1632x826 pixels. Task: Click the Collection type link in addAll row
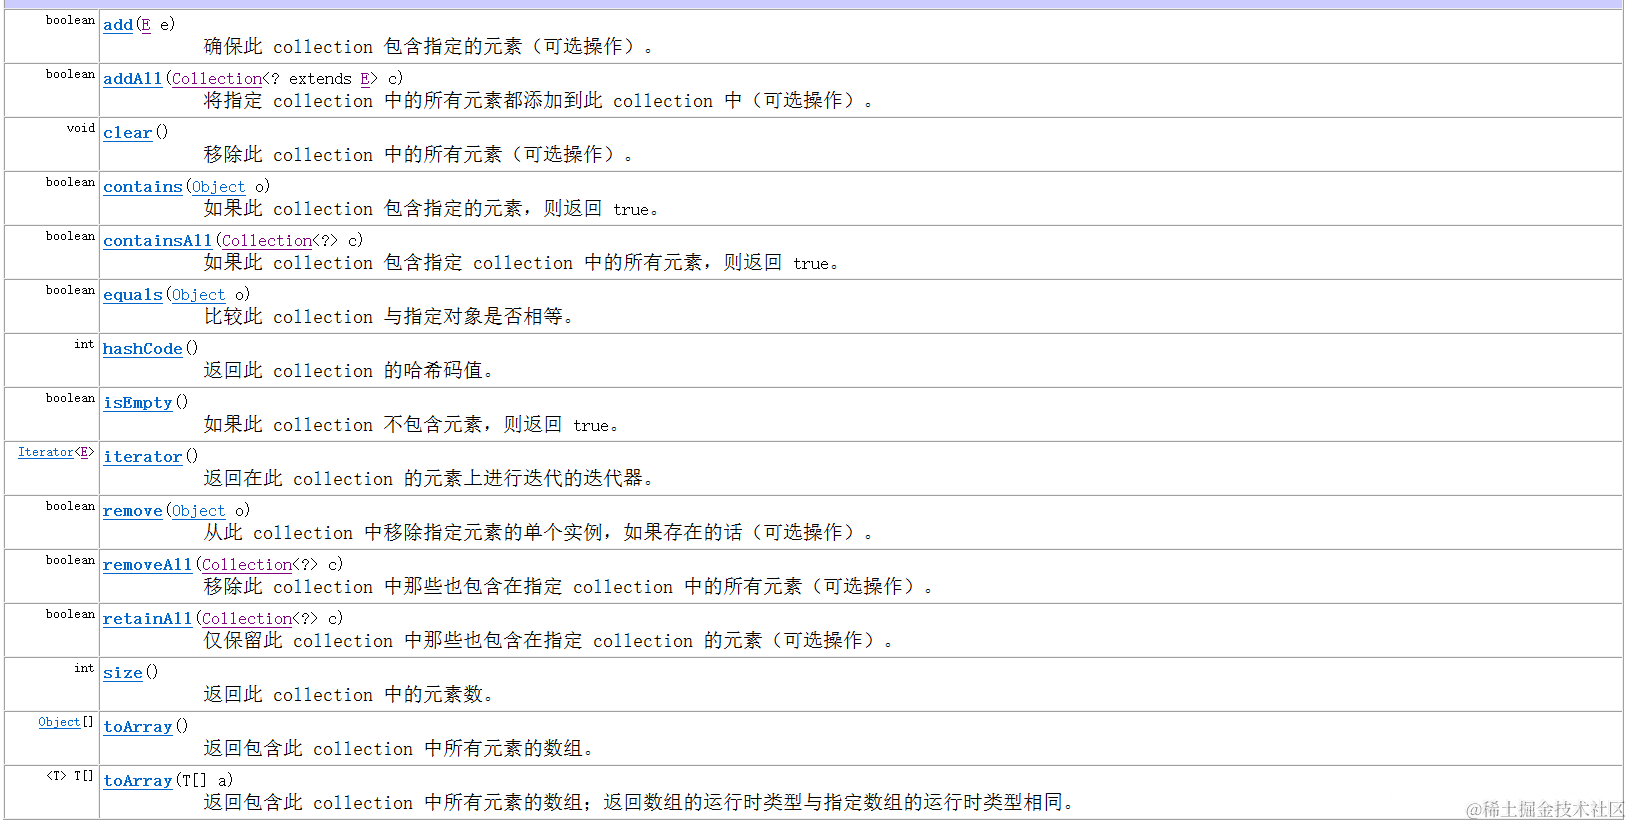[x=217, y=79]
